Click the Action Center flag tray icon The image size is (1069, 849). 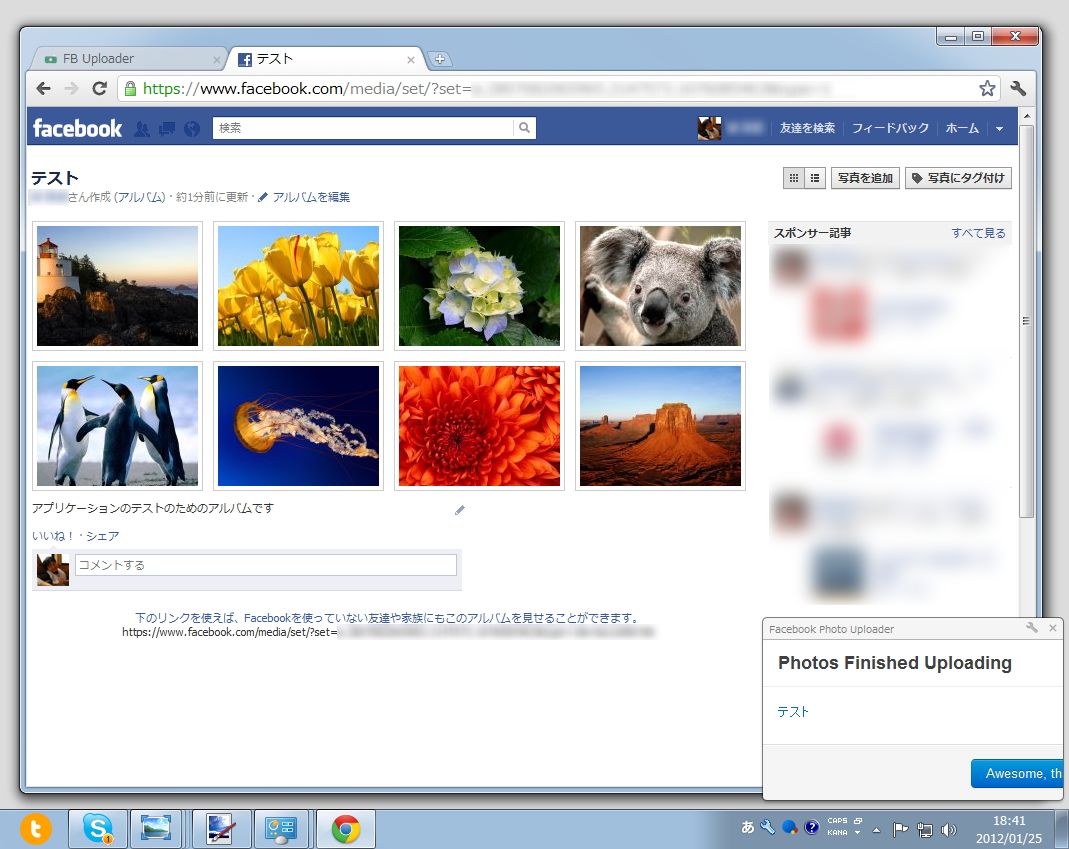pos(901,829)
